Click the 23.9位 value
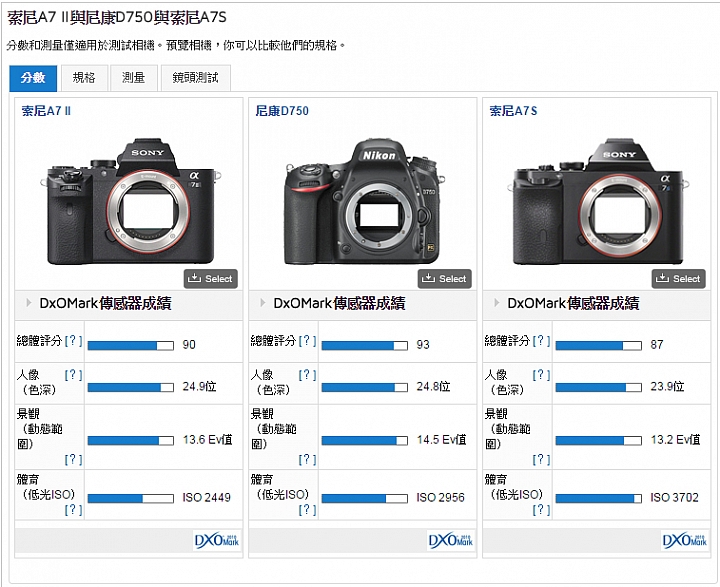 coord(667,386)
